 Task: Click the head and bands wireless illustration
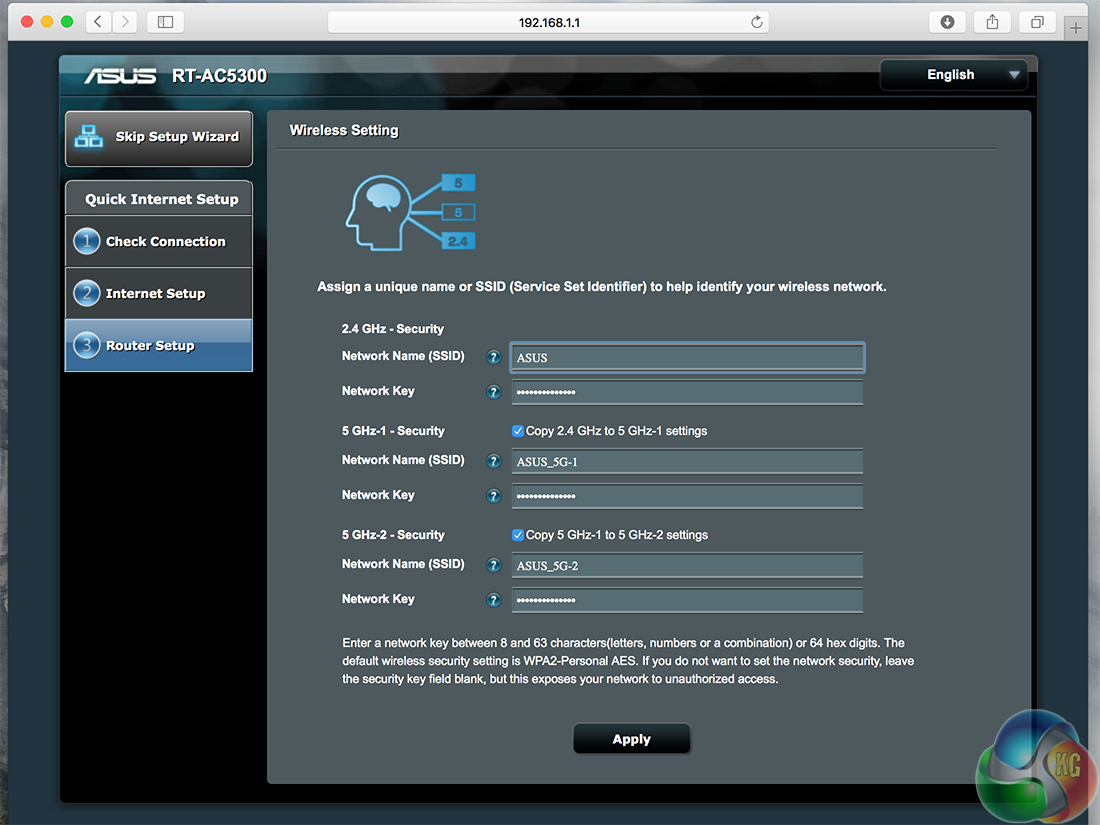click(410, 213)
